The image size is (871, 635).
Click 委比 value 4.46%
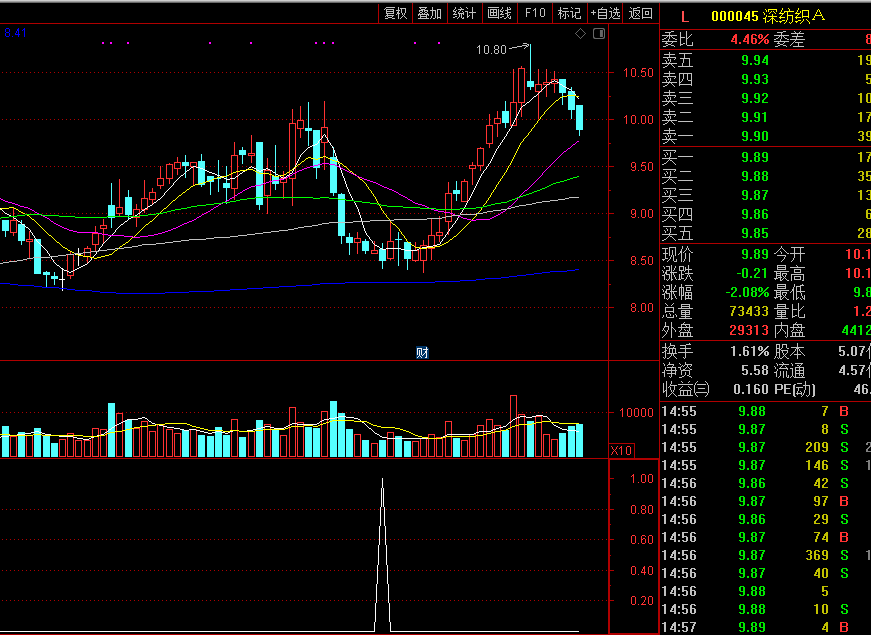click(x=749, y=39)
